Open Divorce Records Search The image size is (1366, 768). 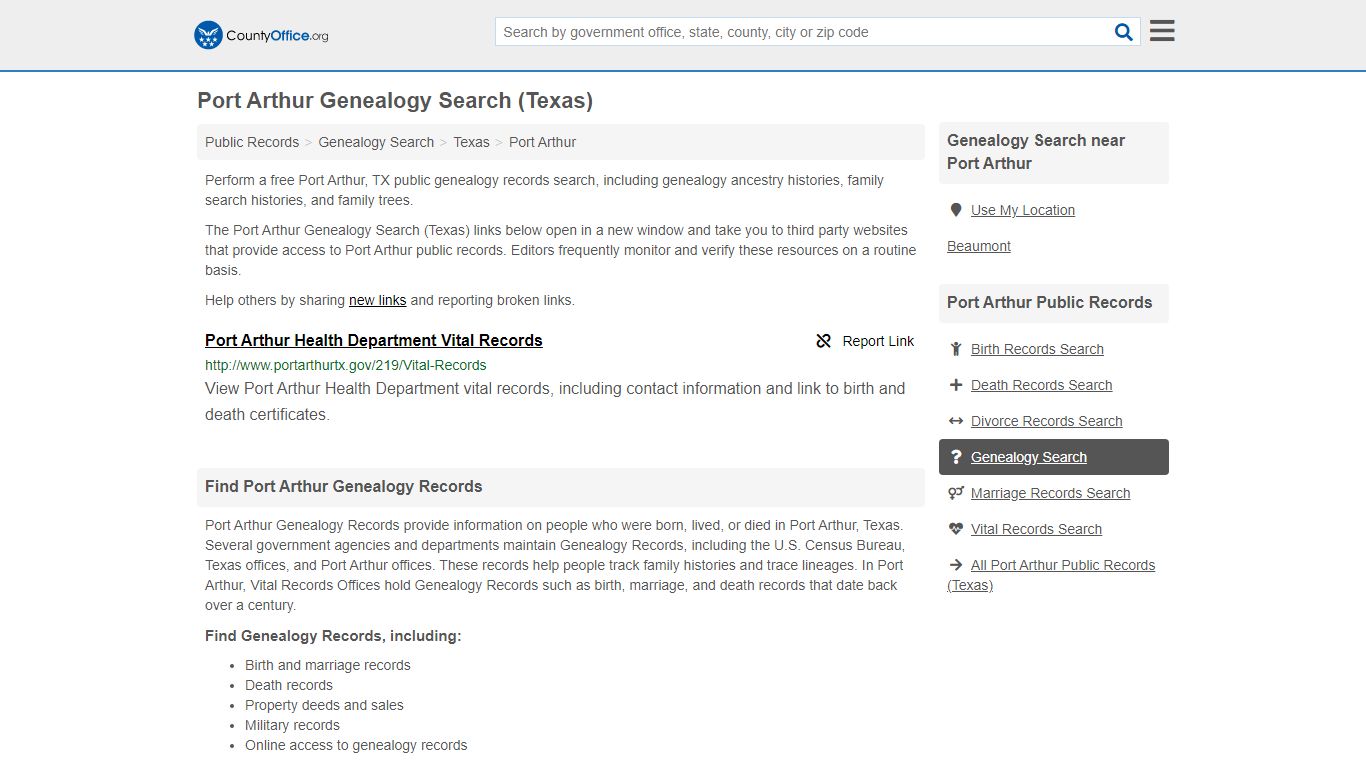pyautogui.click(x=1046, y=421)
